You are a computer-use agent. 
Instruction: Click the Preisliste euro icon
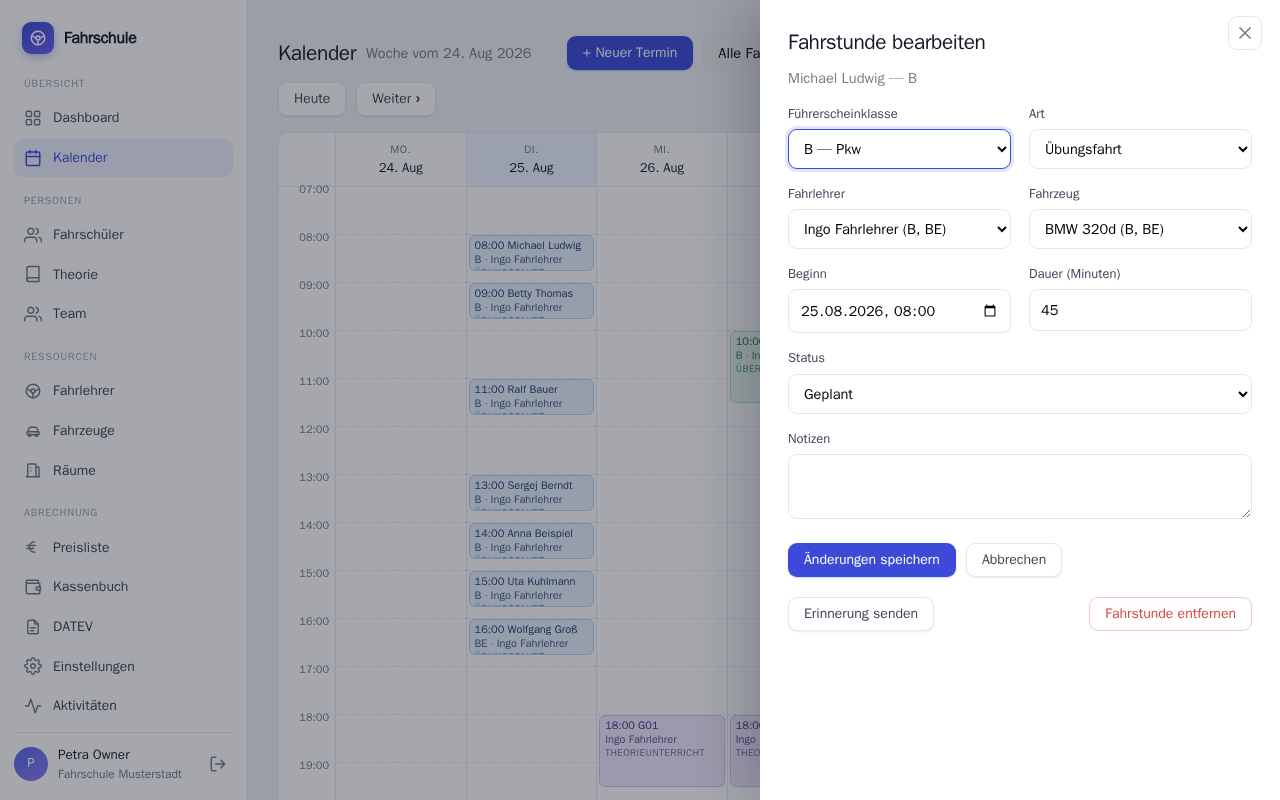point(33,548)
